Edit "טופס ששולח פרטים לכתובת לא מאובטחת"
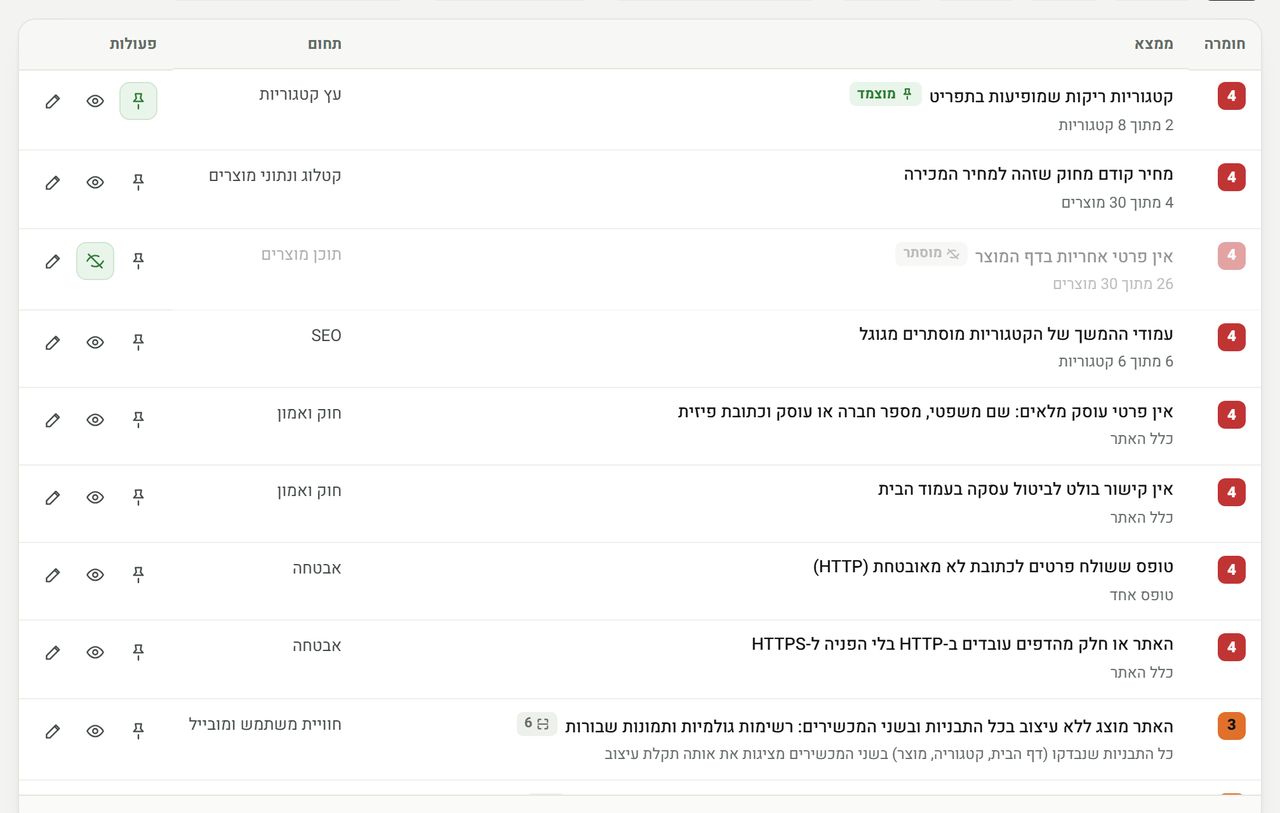Image resolution: width=1280 pixels, height=813 pixels. 53,575
